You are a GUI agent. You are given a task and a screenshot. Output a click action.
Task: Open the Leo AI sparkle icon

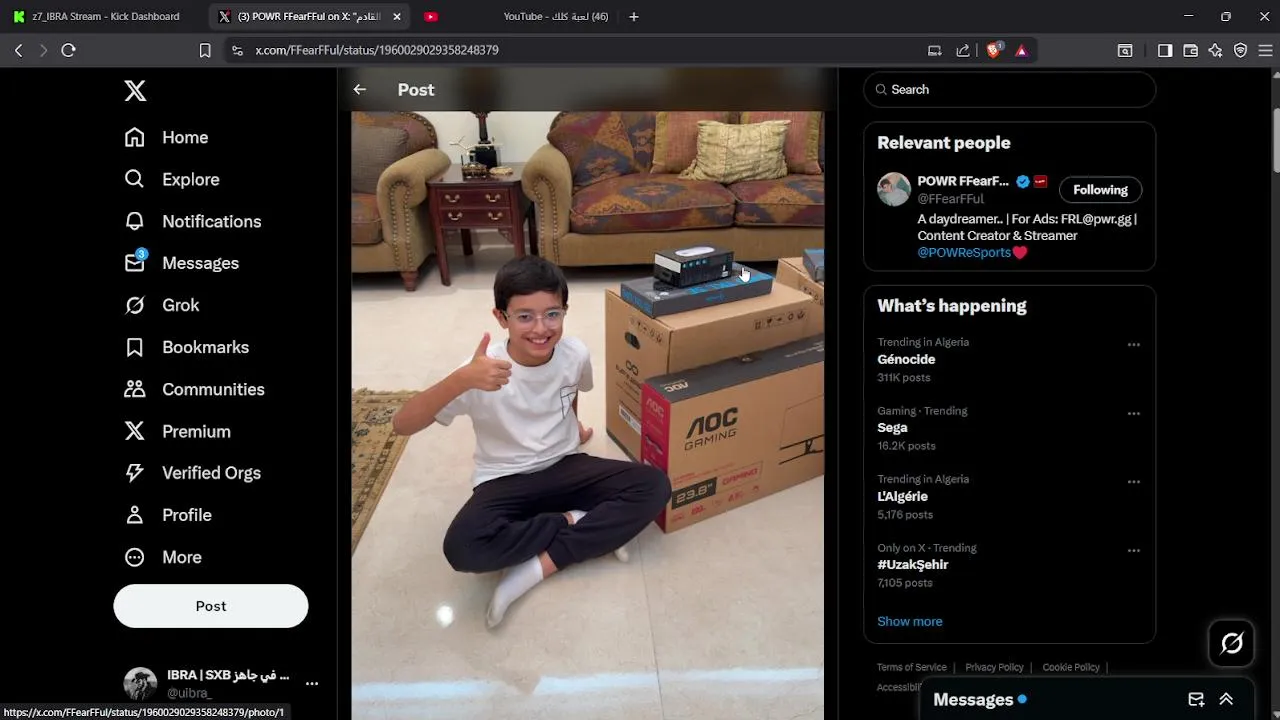point(1215,50)
